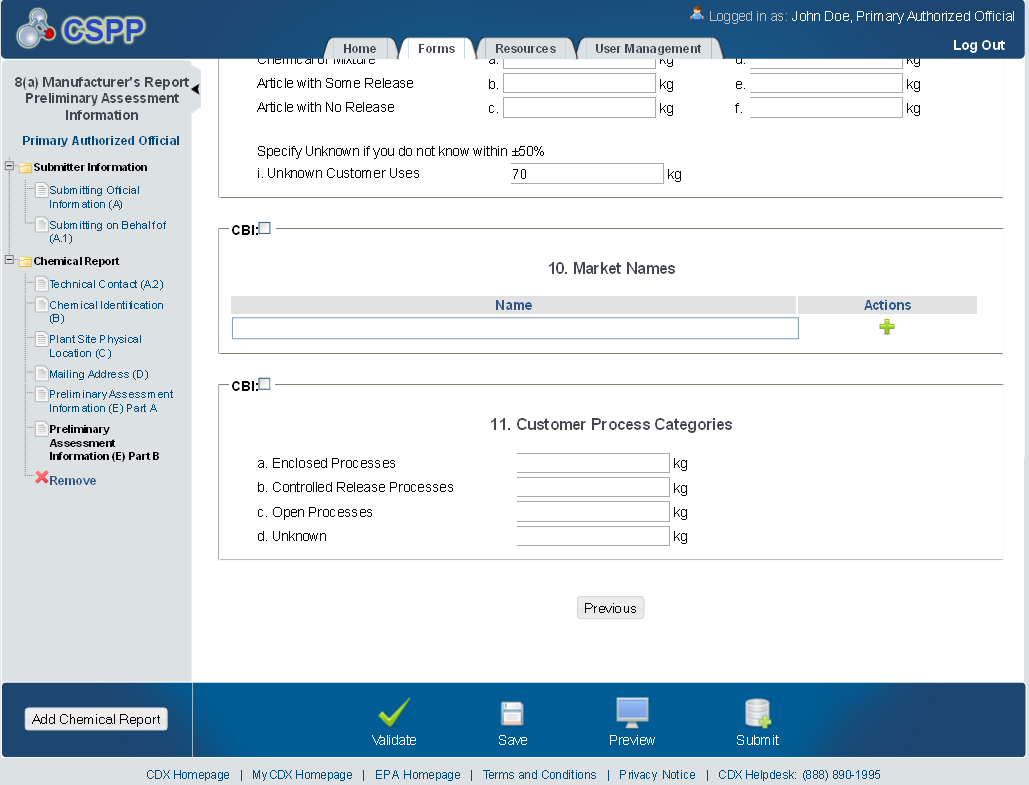Click the Validate green checkmark icon
Screen dimensions: 1029x785
(394, 712)
